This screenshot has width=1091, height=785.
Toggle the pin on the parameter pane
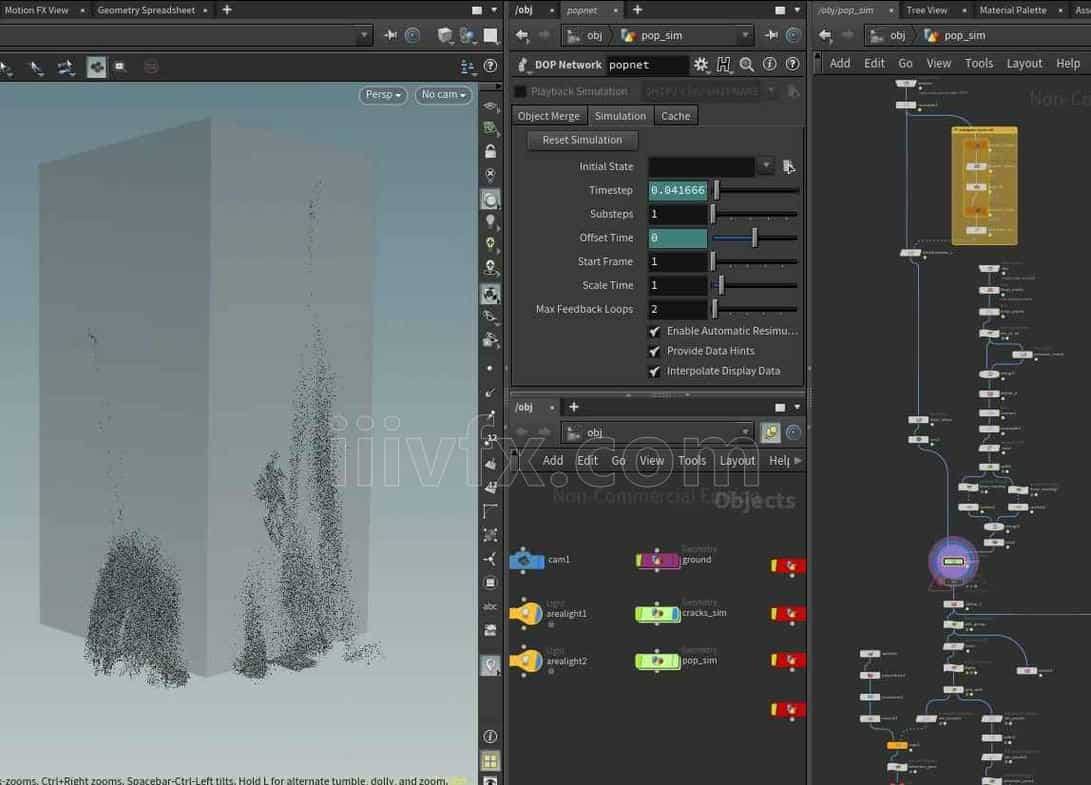click(771, 35)
